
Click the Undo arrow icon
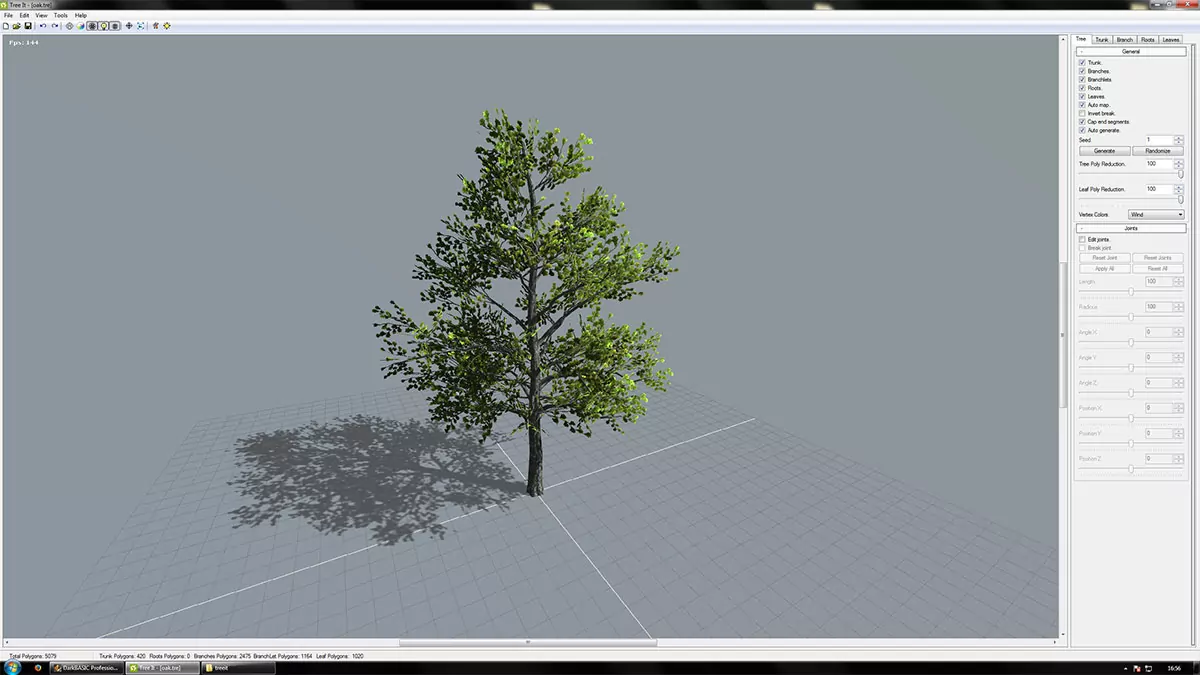pos(43,26)
